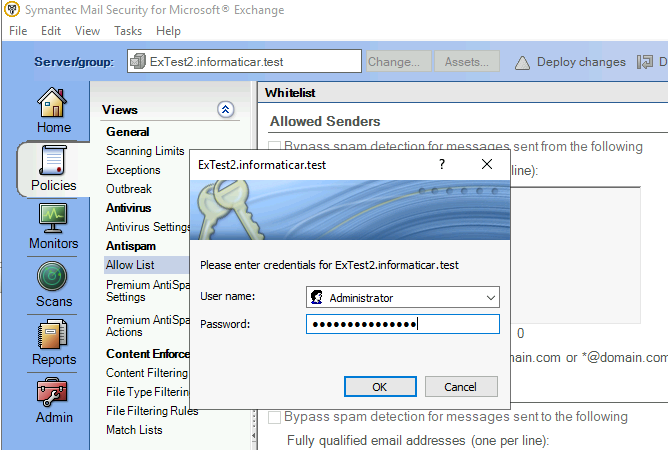Open the File menu
Screen dimensions: 668x450
point(18,31)
